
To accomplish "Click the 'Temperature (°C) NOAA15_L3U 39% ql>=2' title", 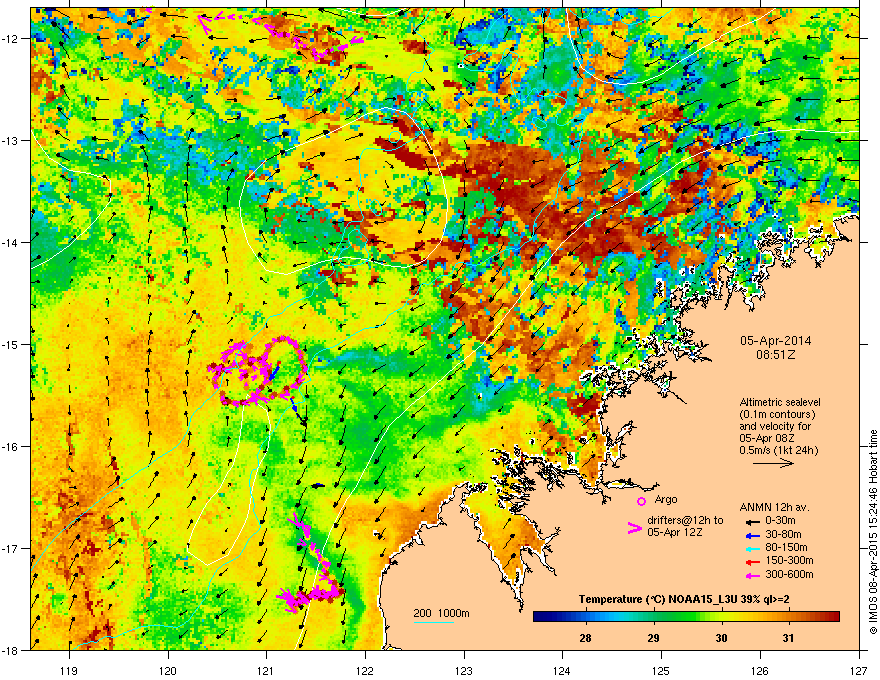I will tap(684, 599).
